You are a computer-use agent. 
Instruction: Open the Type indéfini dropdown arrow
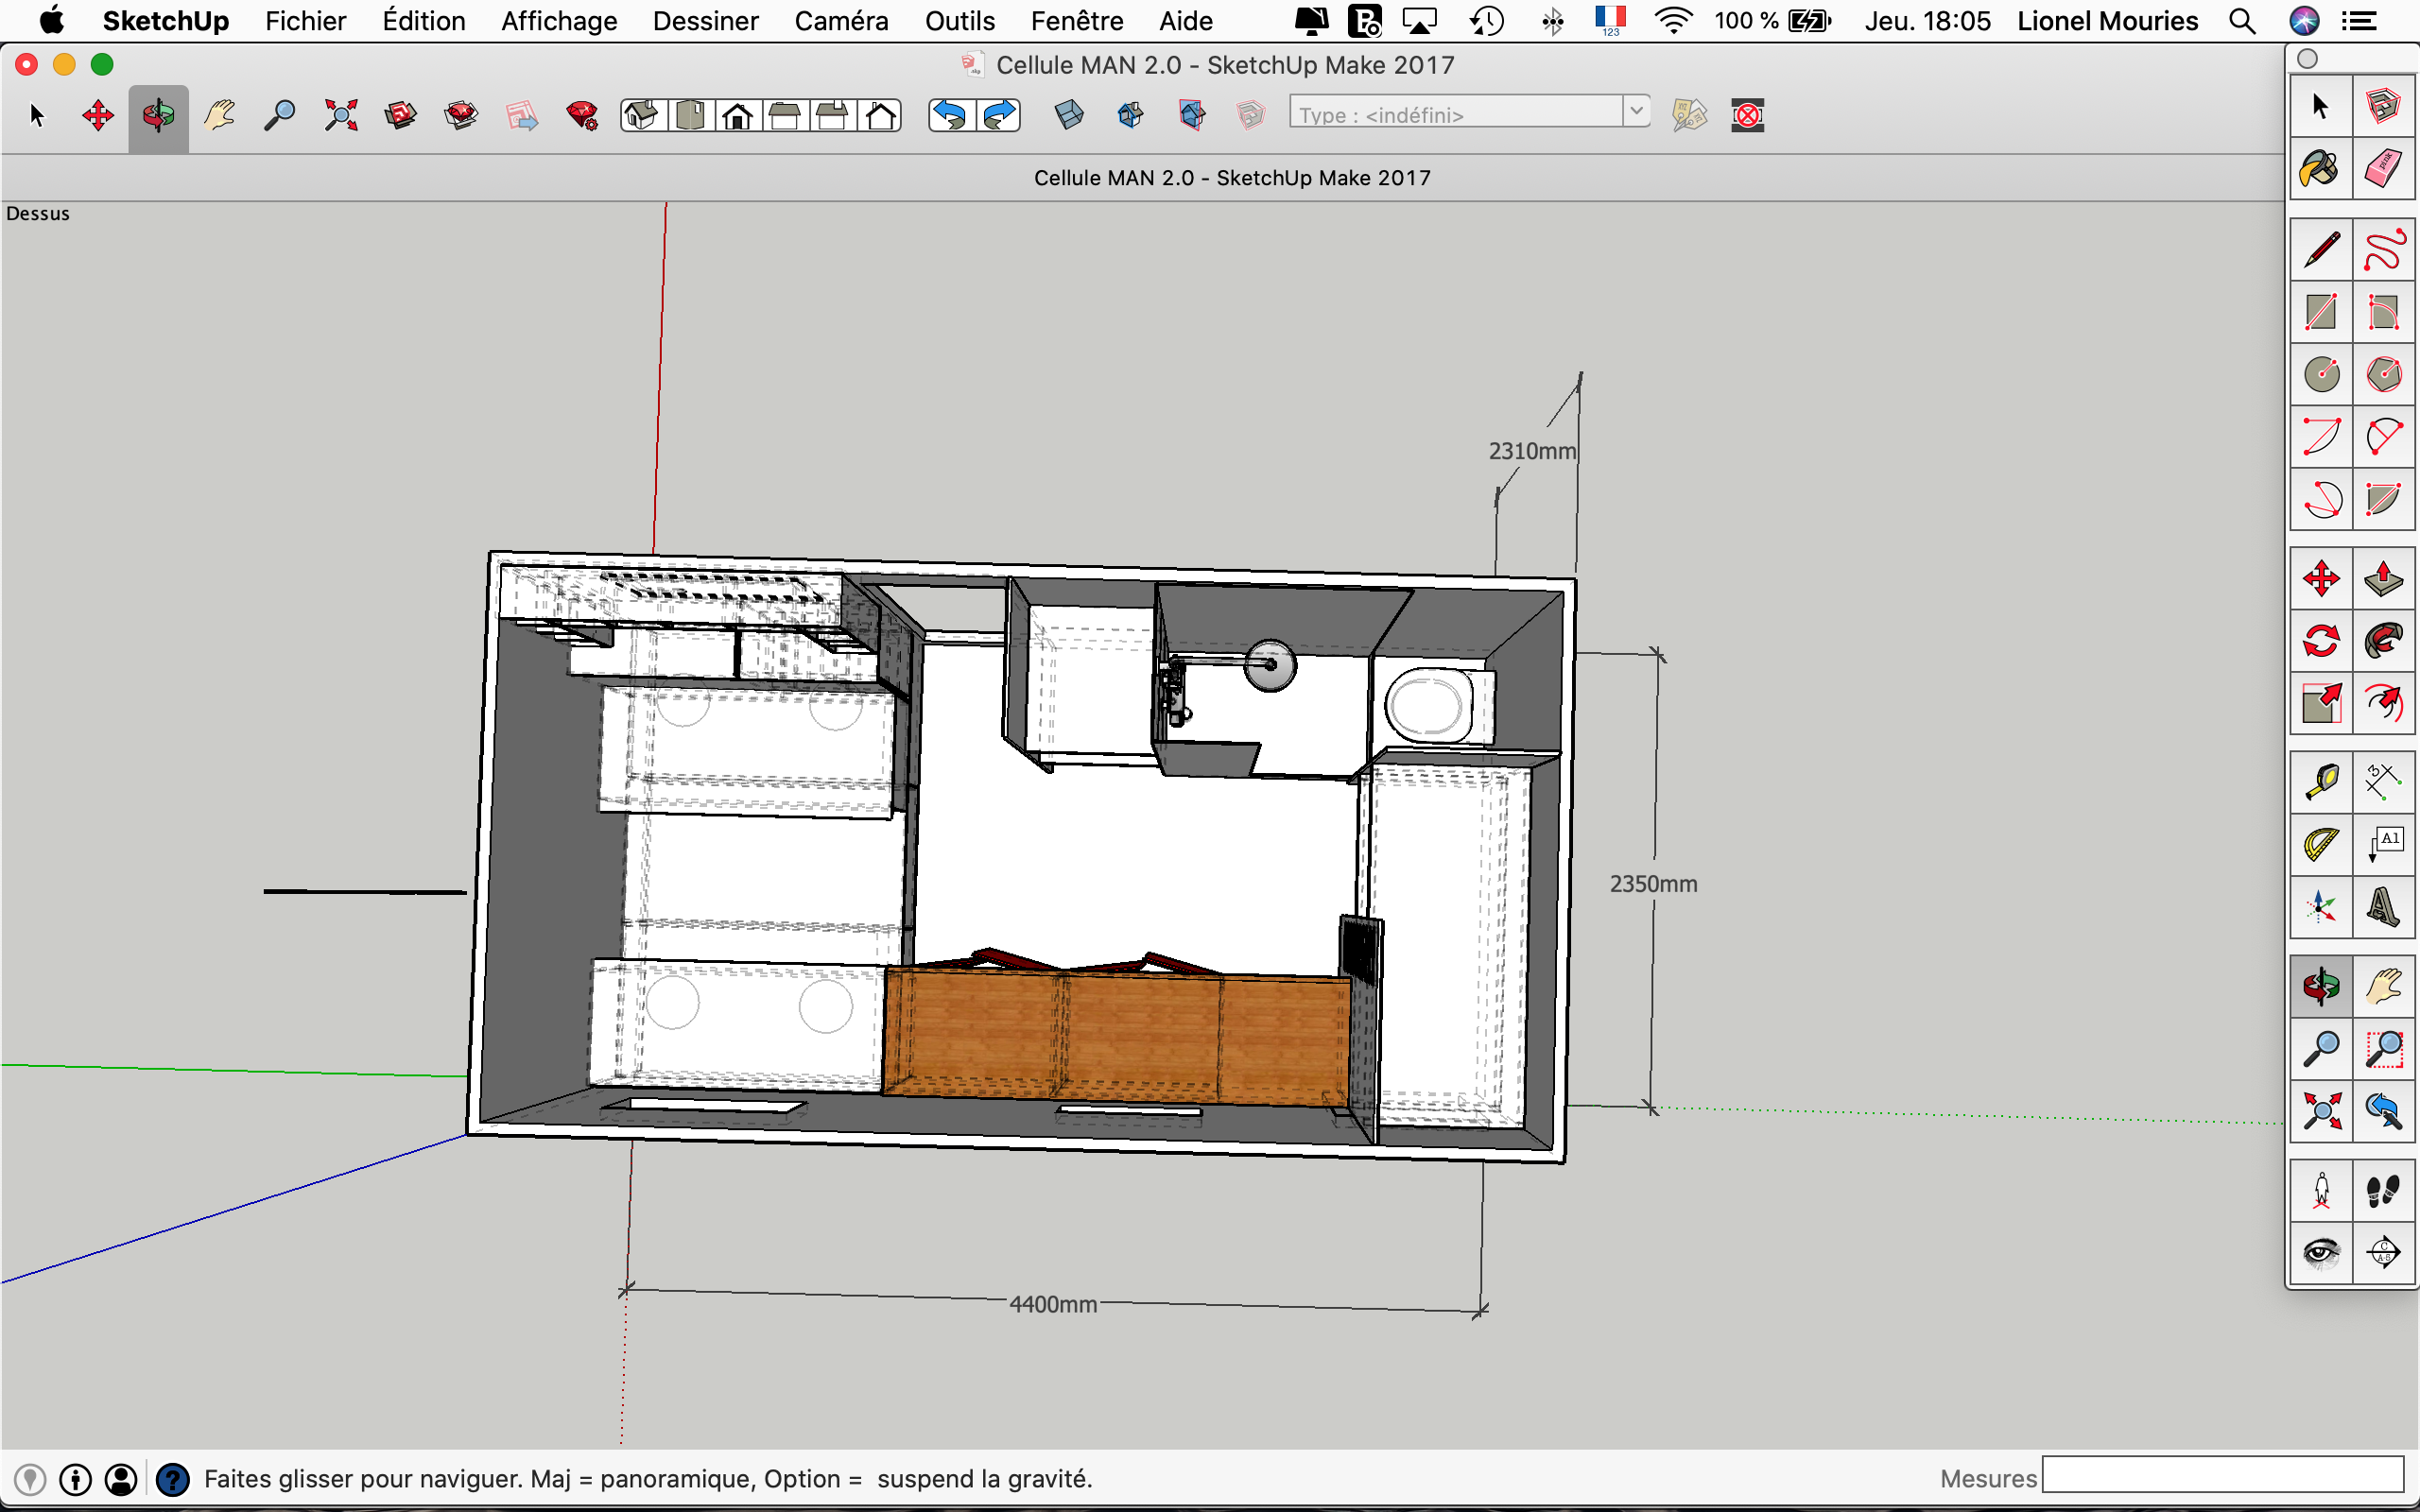tap(1636, 111)
